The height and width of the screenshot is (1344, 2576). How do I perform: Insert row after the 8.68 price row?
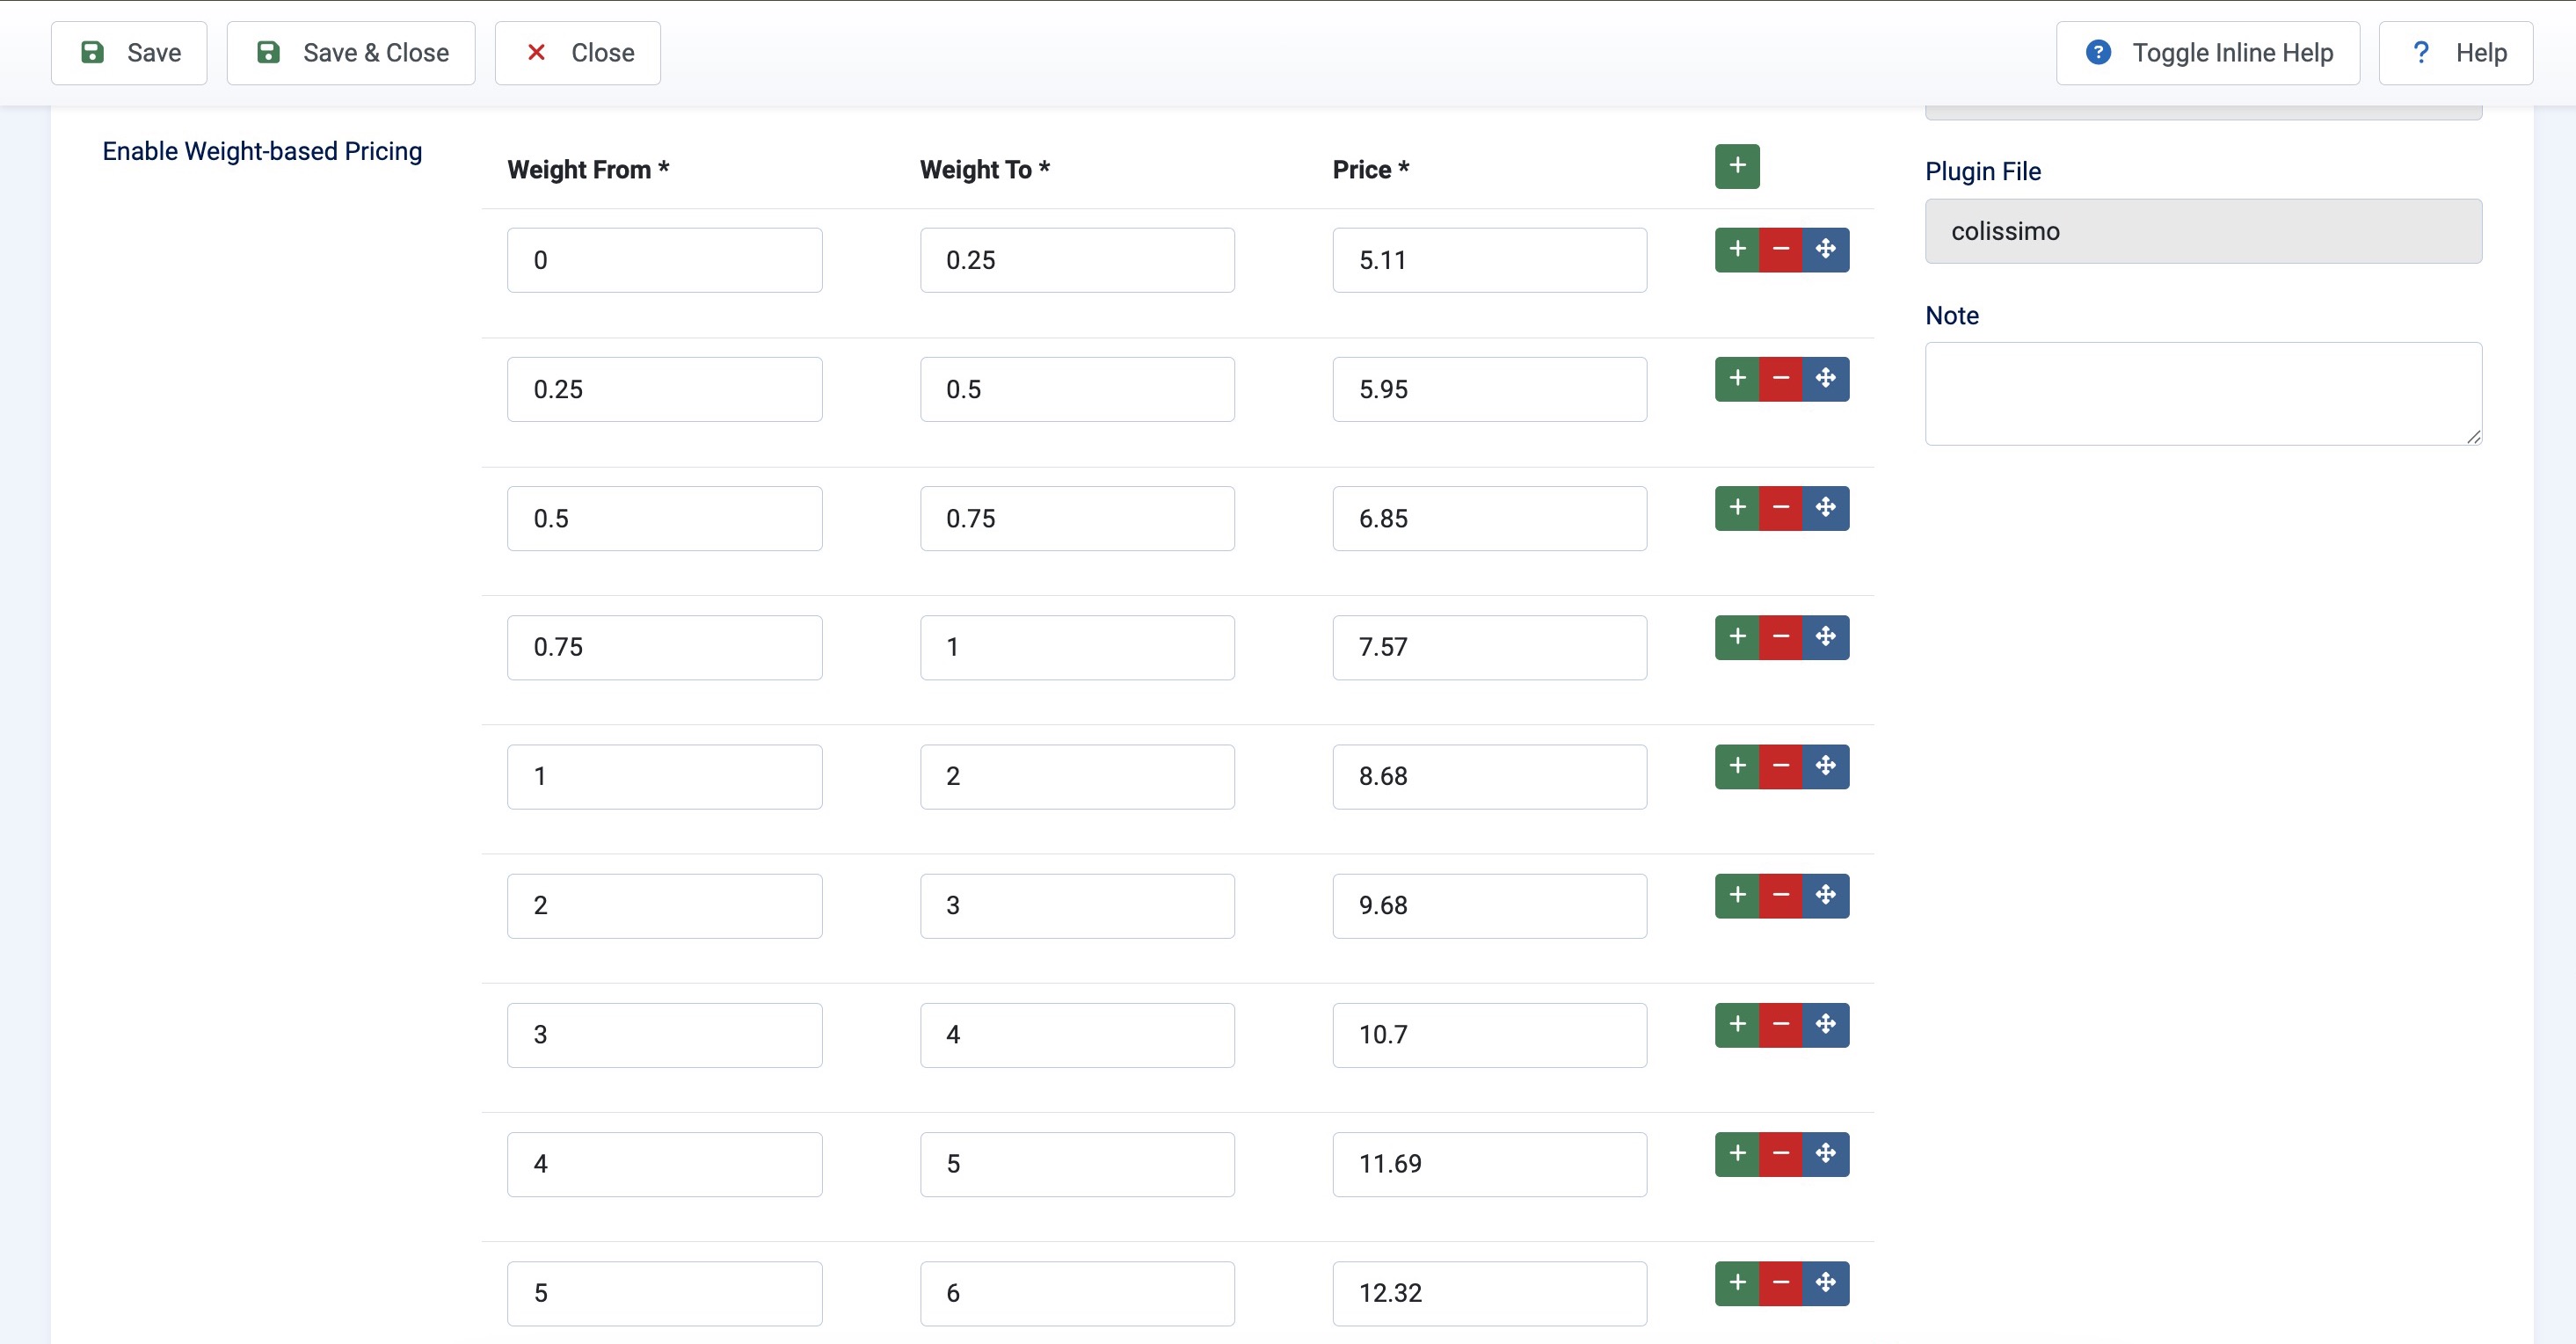[1737, 766]
